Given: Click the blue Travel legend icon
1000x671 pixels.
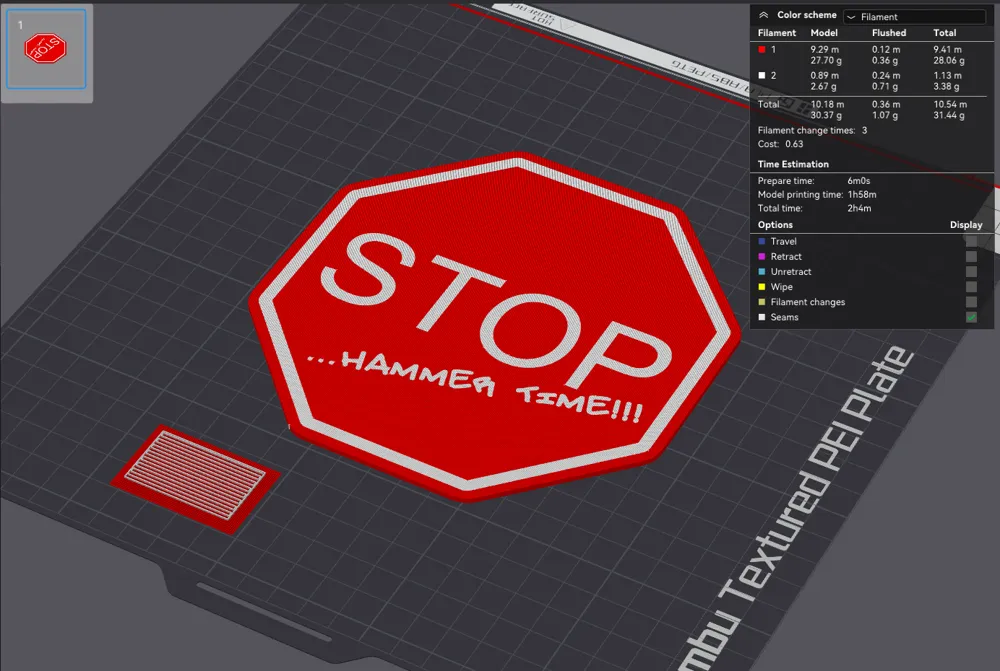Looking at the screenshot, I should [x=761, y=241].
